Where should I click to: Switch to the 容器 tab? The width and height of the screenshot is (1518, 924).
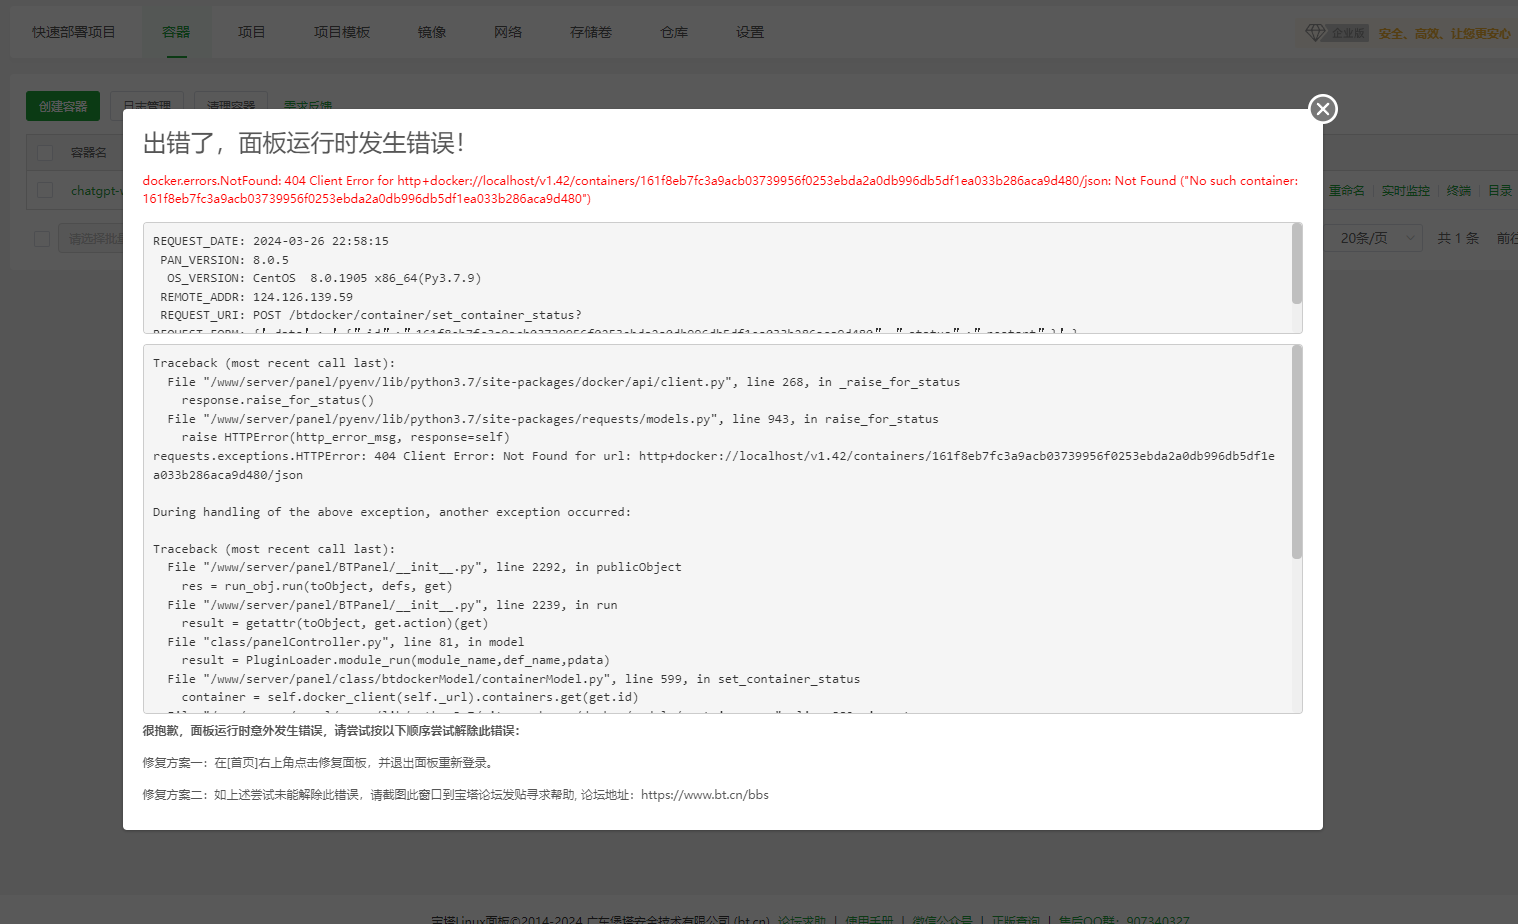coord(176,32)
